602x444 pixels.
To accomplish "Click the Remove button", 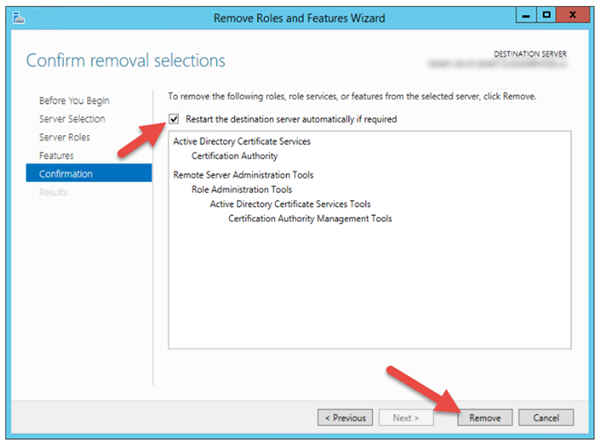I will pyautogui.click(x=485, y=417).
